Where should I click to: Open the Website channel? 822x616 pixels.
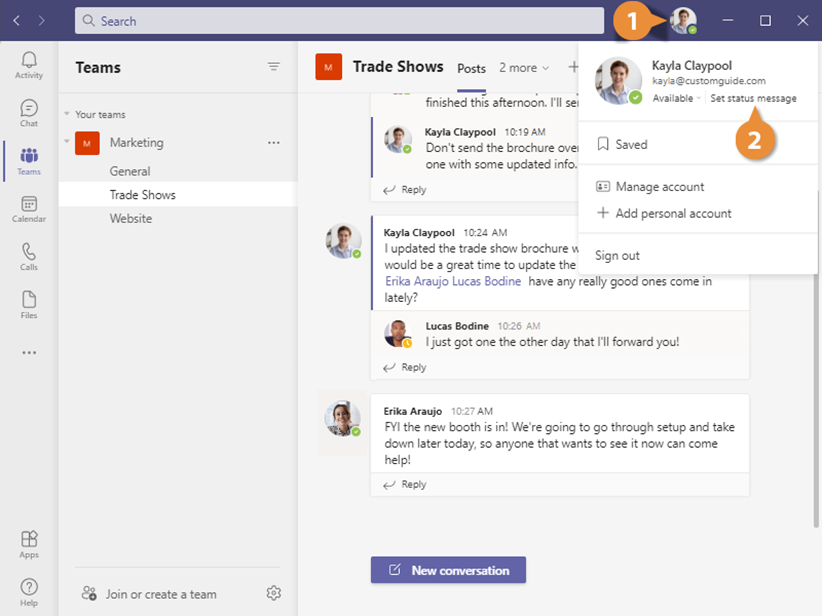131,218
